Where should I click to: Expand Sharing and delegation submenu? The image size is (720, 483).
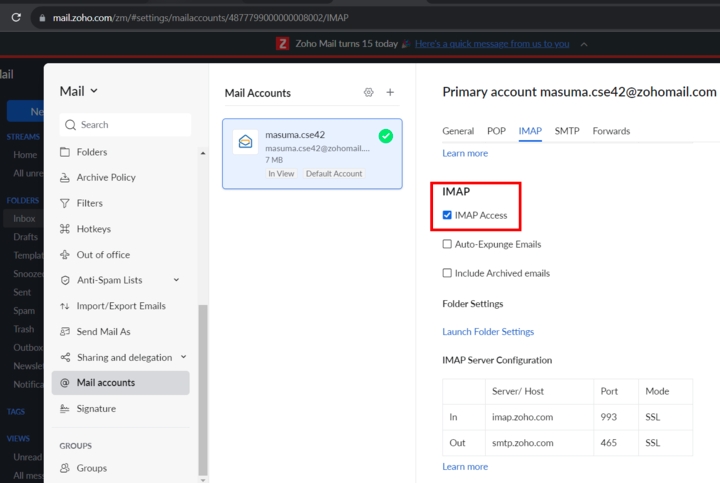183,357
